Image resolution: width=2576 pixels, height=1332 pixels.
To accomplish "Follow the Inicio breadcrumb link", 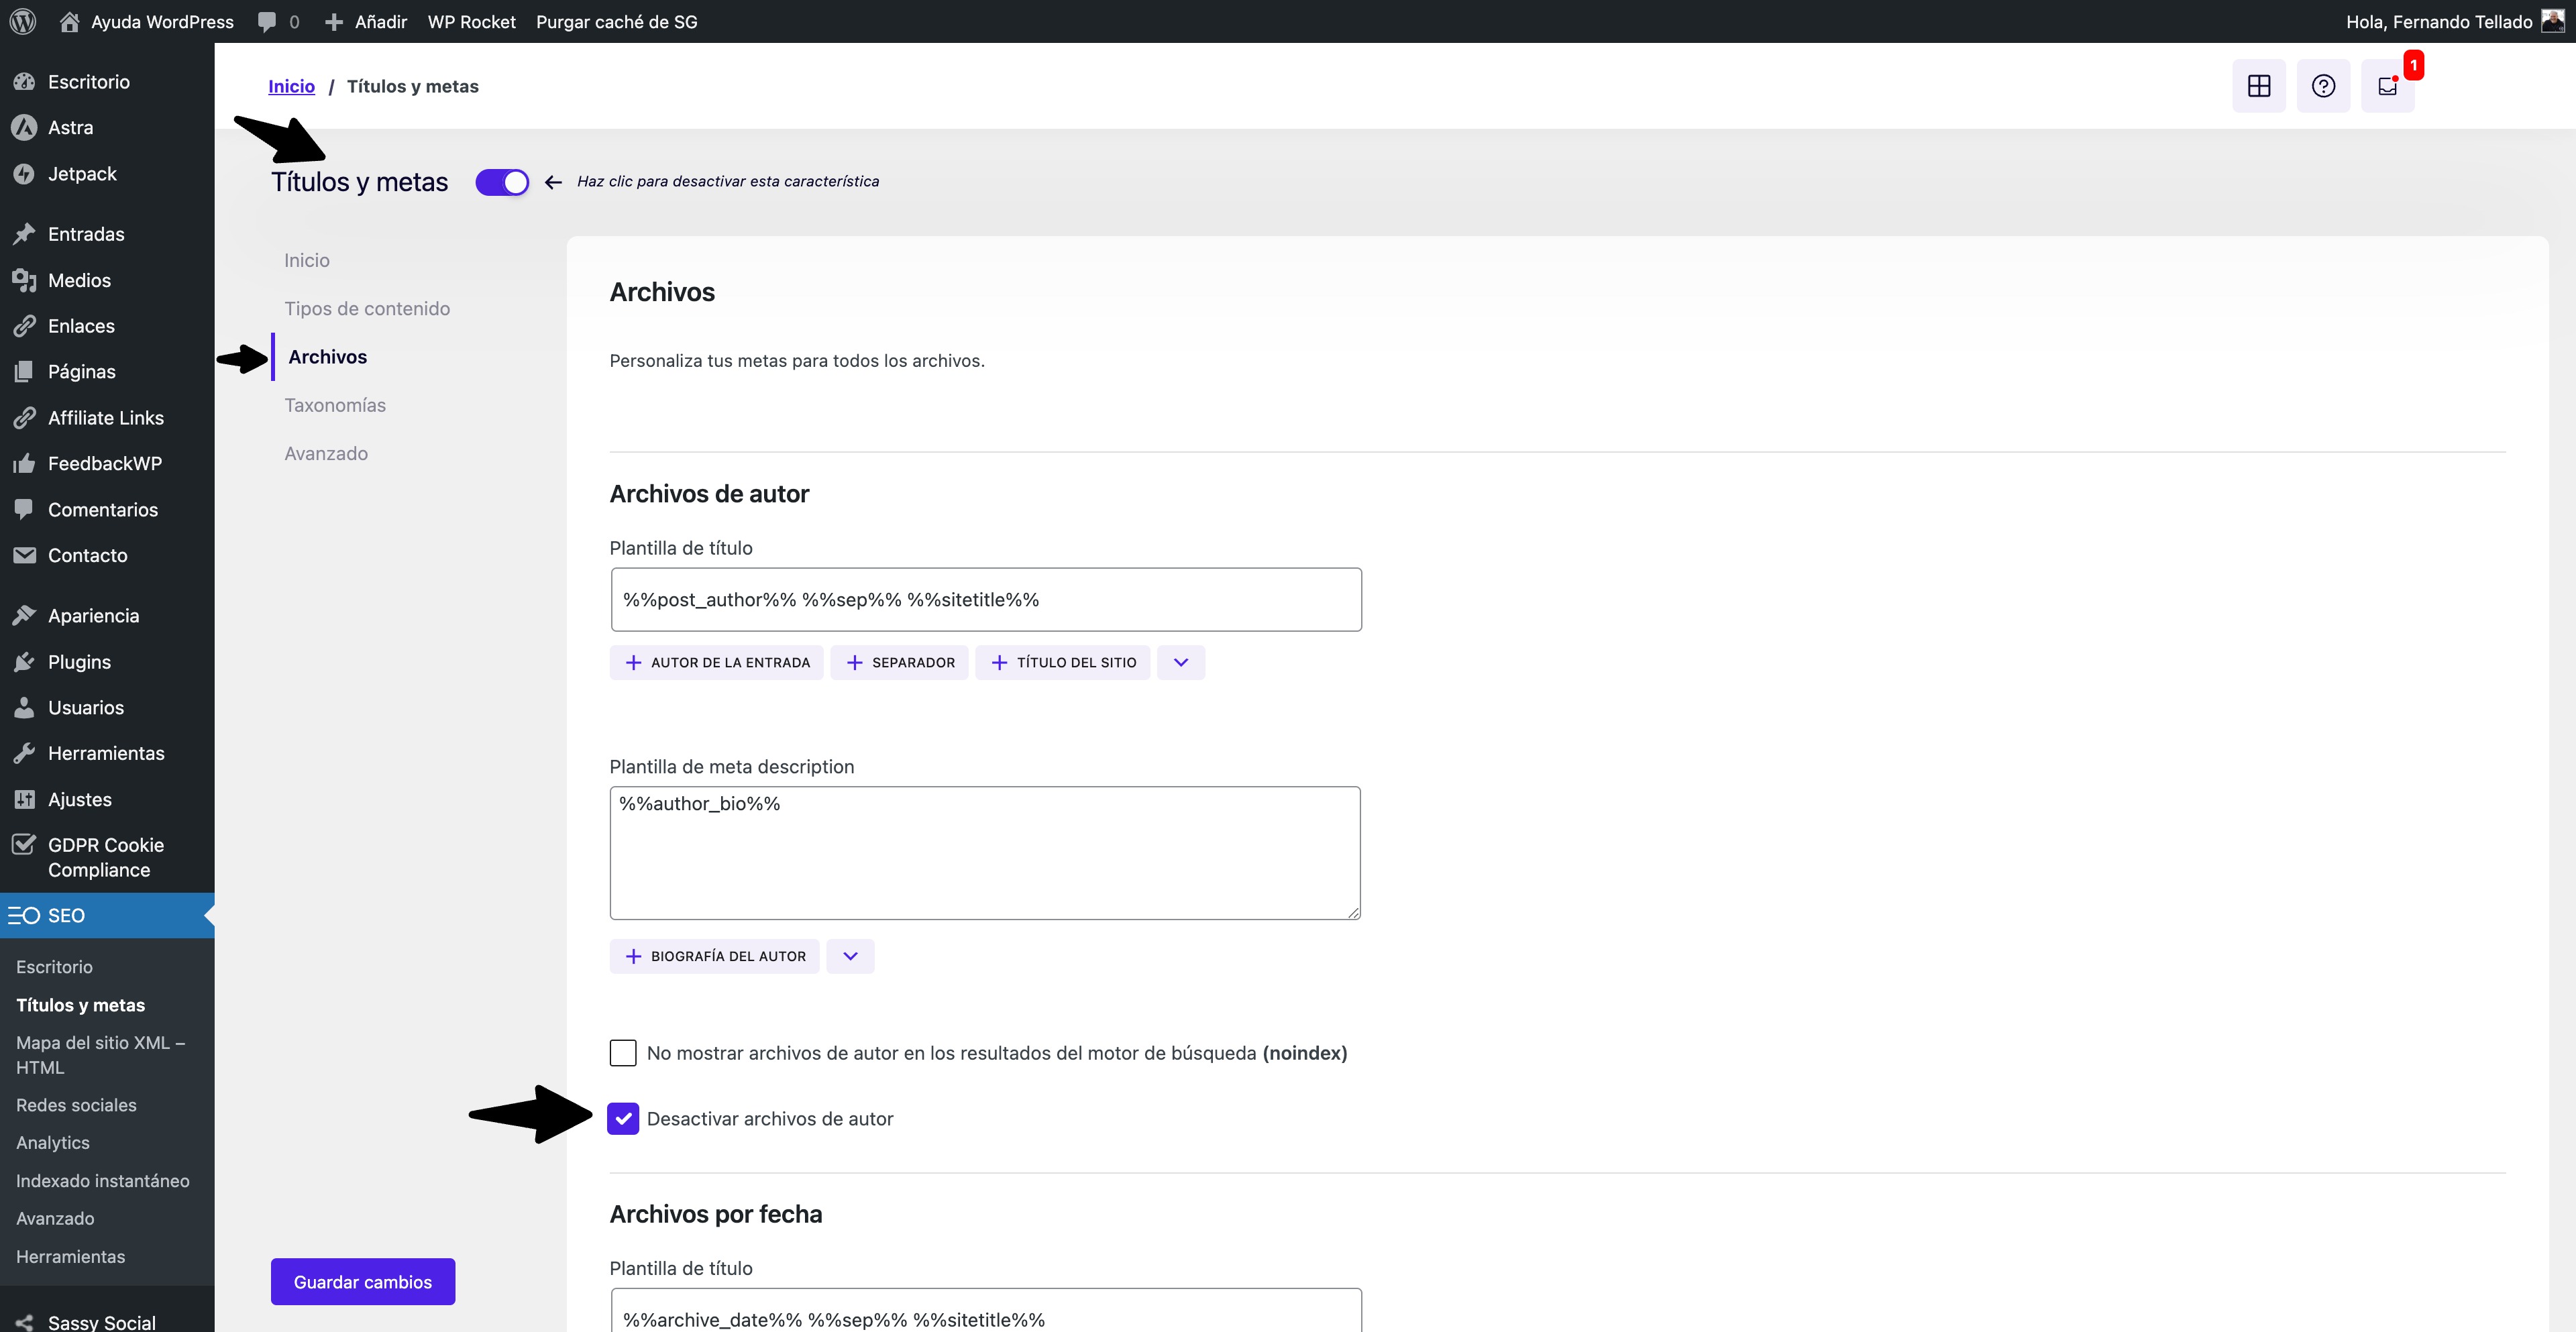I will tap(291, 86).
